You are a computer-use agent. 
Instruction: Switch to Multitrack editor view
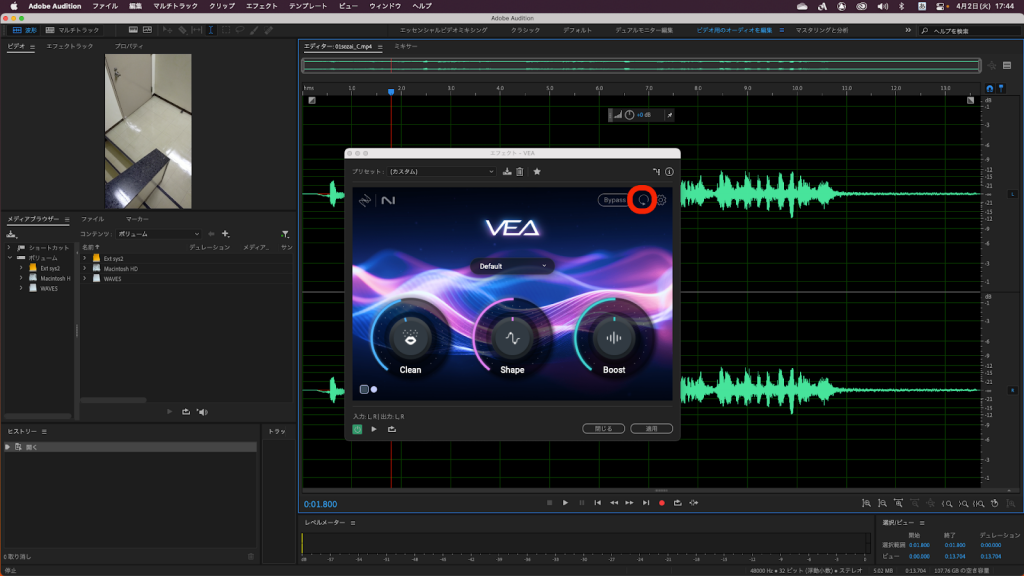[72, 30]
